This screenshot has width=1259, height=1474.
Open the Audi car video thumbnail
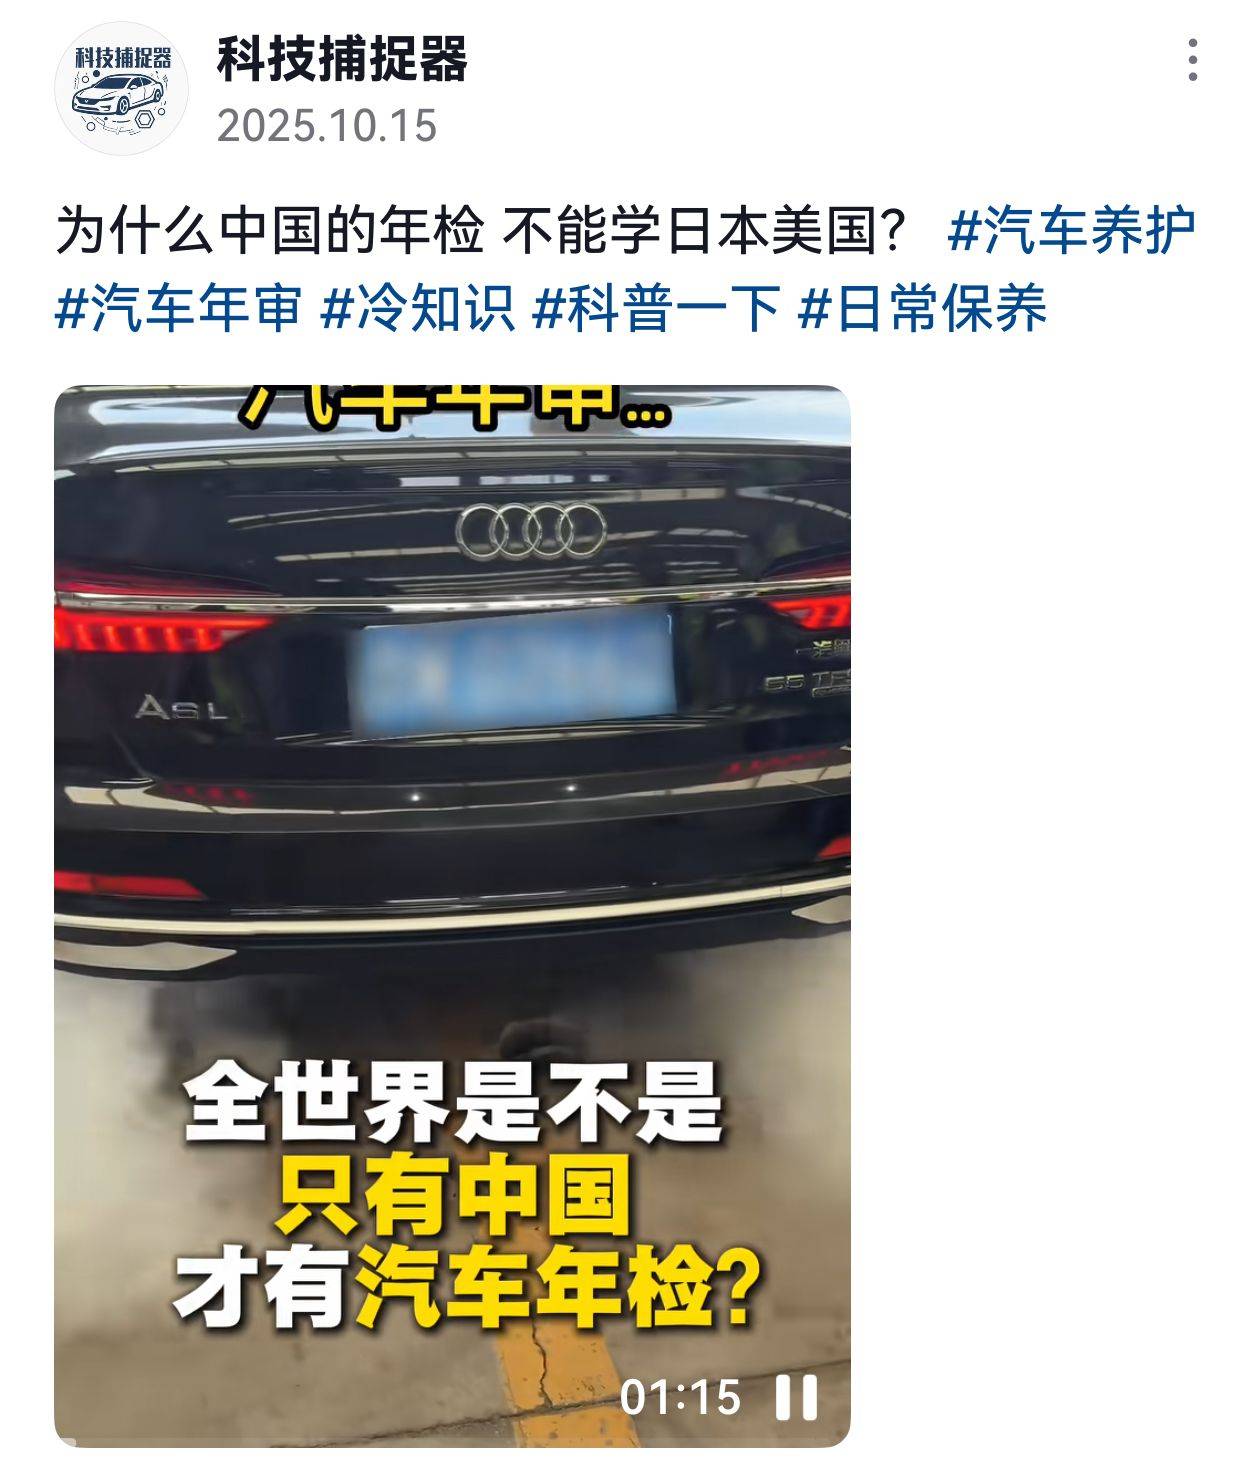452,916
